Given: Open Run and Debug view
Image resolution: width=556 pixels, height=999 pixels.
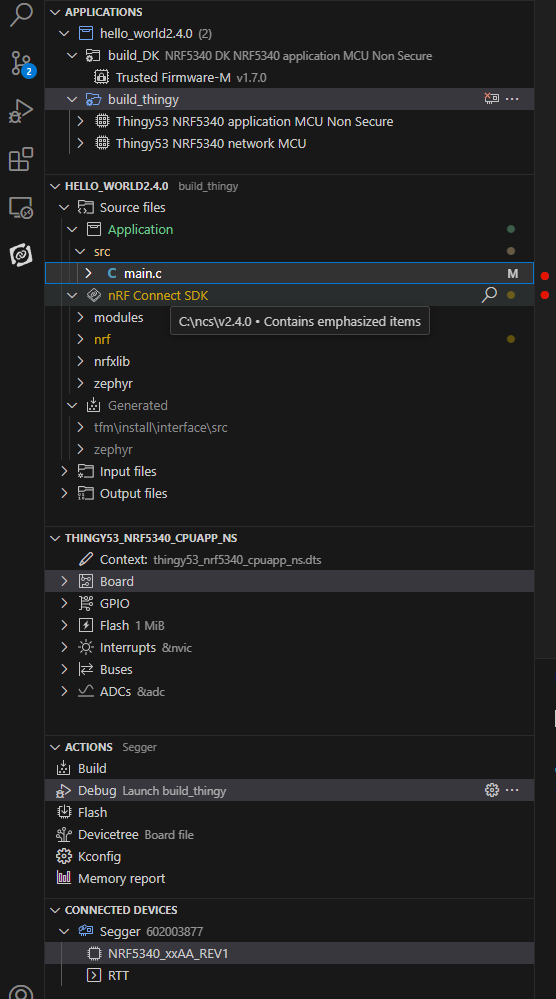Looking at the screenshot, I should [x=21, y=111].
